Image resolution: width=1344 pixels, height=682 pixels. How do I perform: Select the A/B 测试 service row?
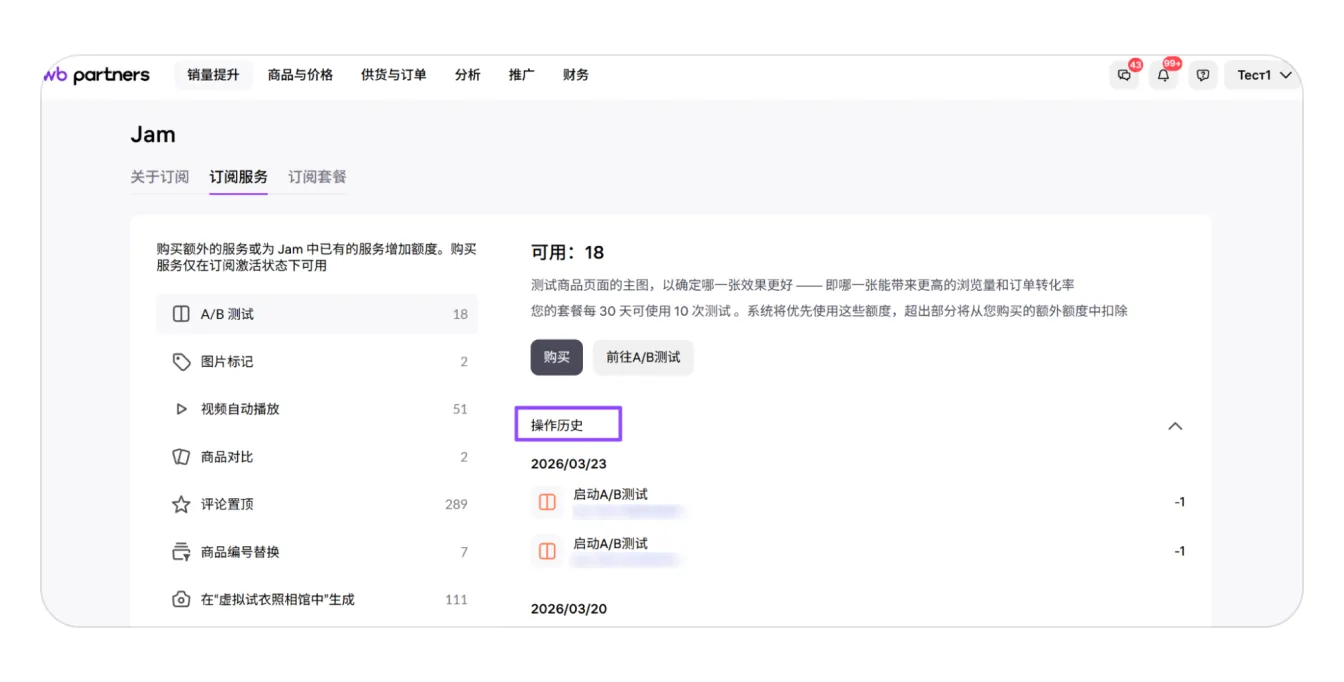[x=317, y=314]
